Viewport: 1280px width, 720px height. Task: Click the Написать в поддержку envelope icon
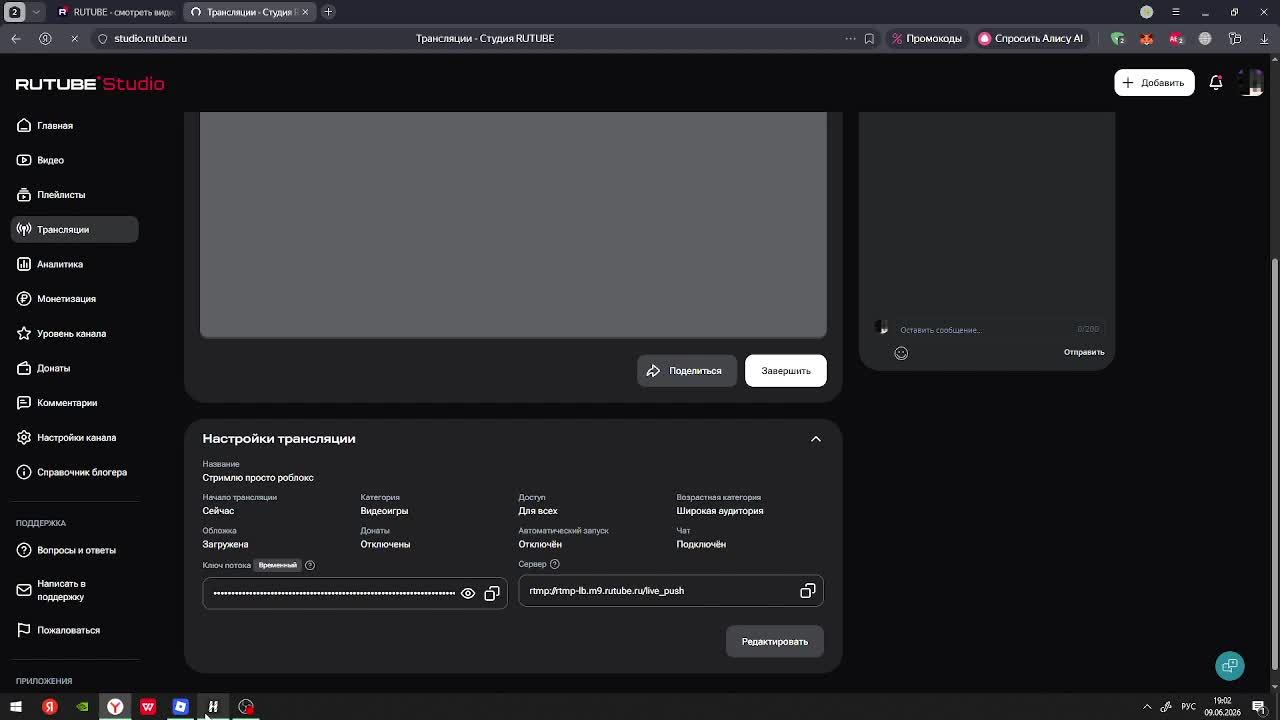point(24,590)
